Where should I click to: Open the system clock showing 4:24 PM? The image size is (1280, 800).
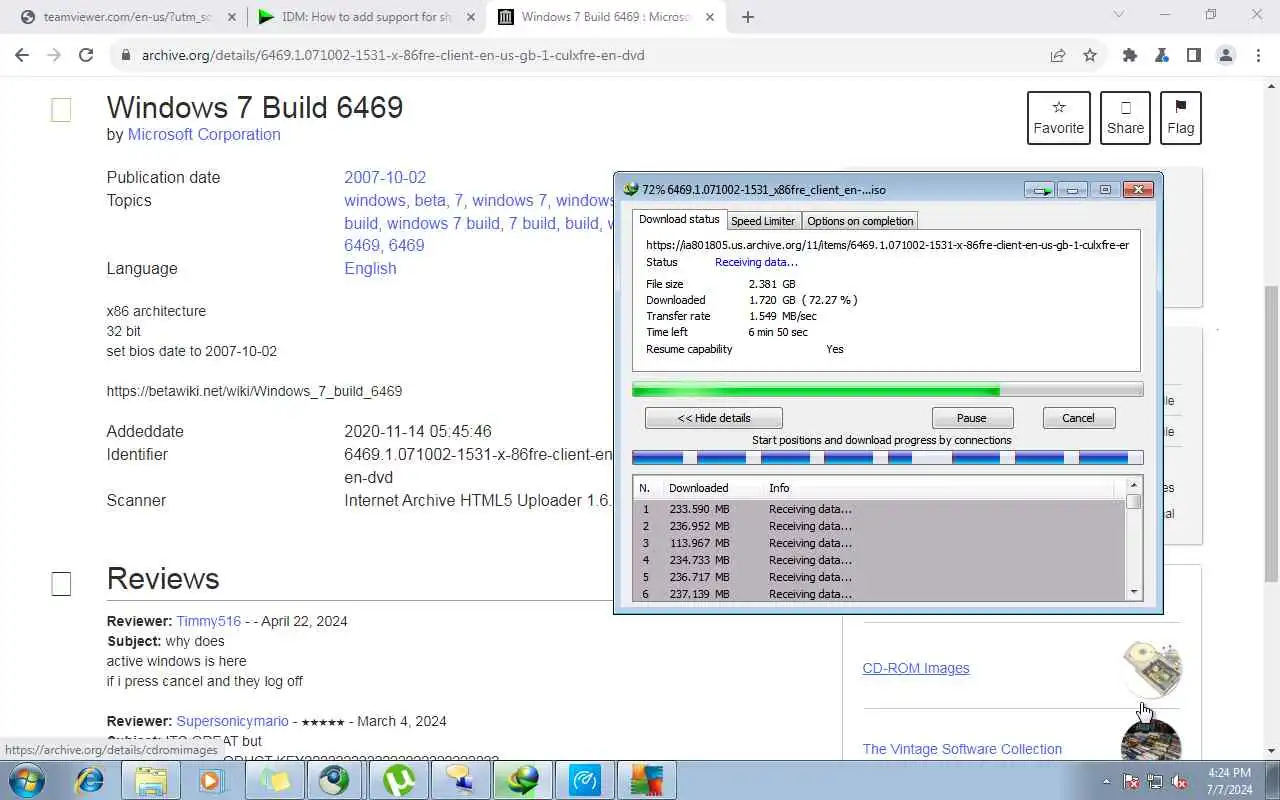(x=1228, y=781)
